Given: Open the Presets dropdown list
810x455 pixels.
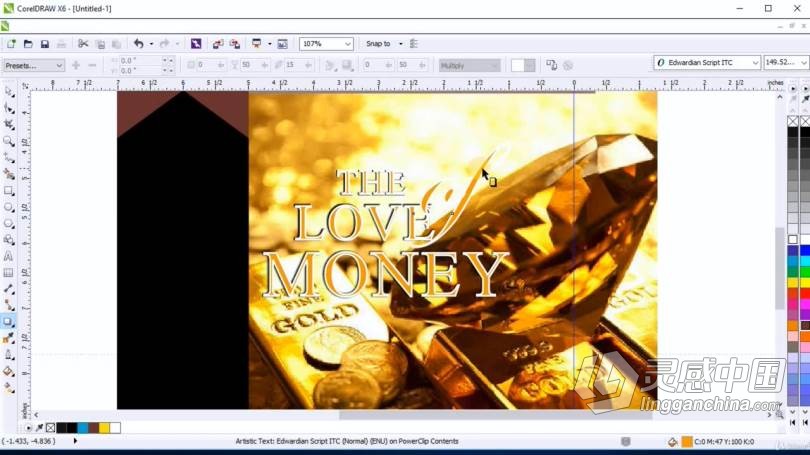Looking at the screenshot, I should tap(33, 66).
